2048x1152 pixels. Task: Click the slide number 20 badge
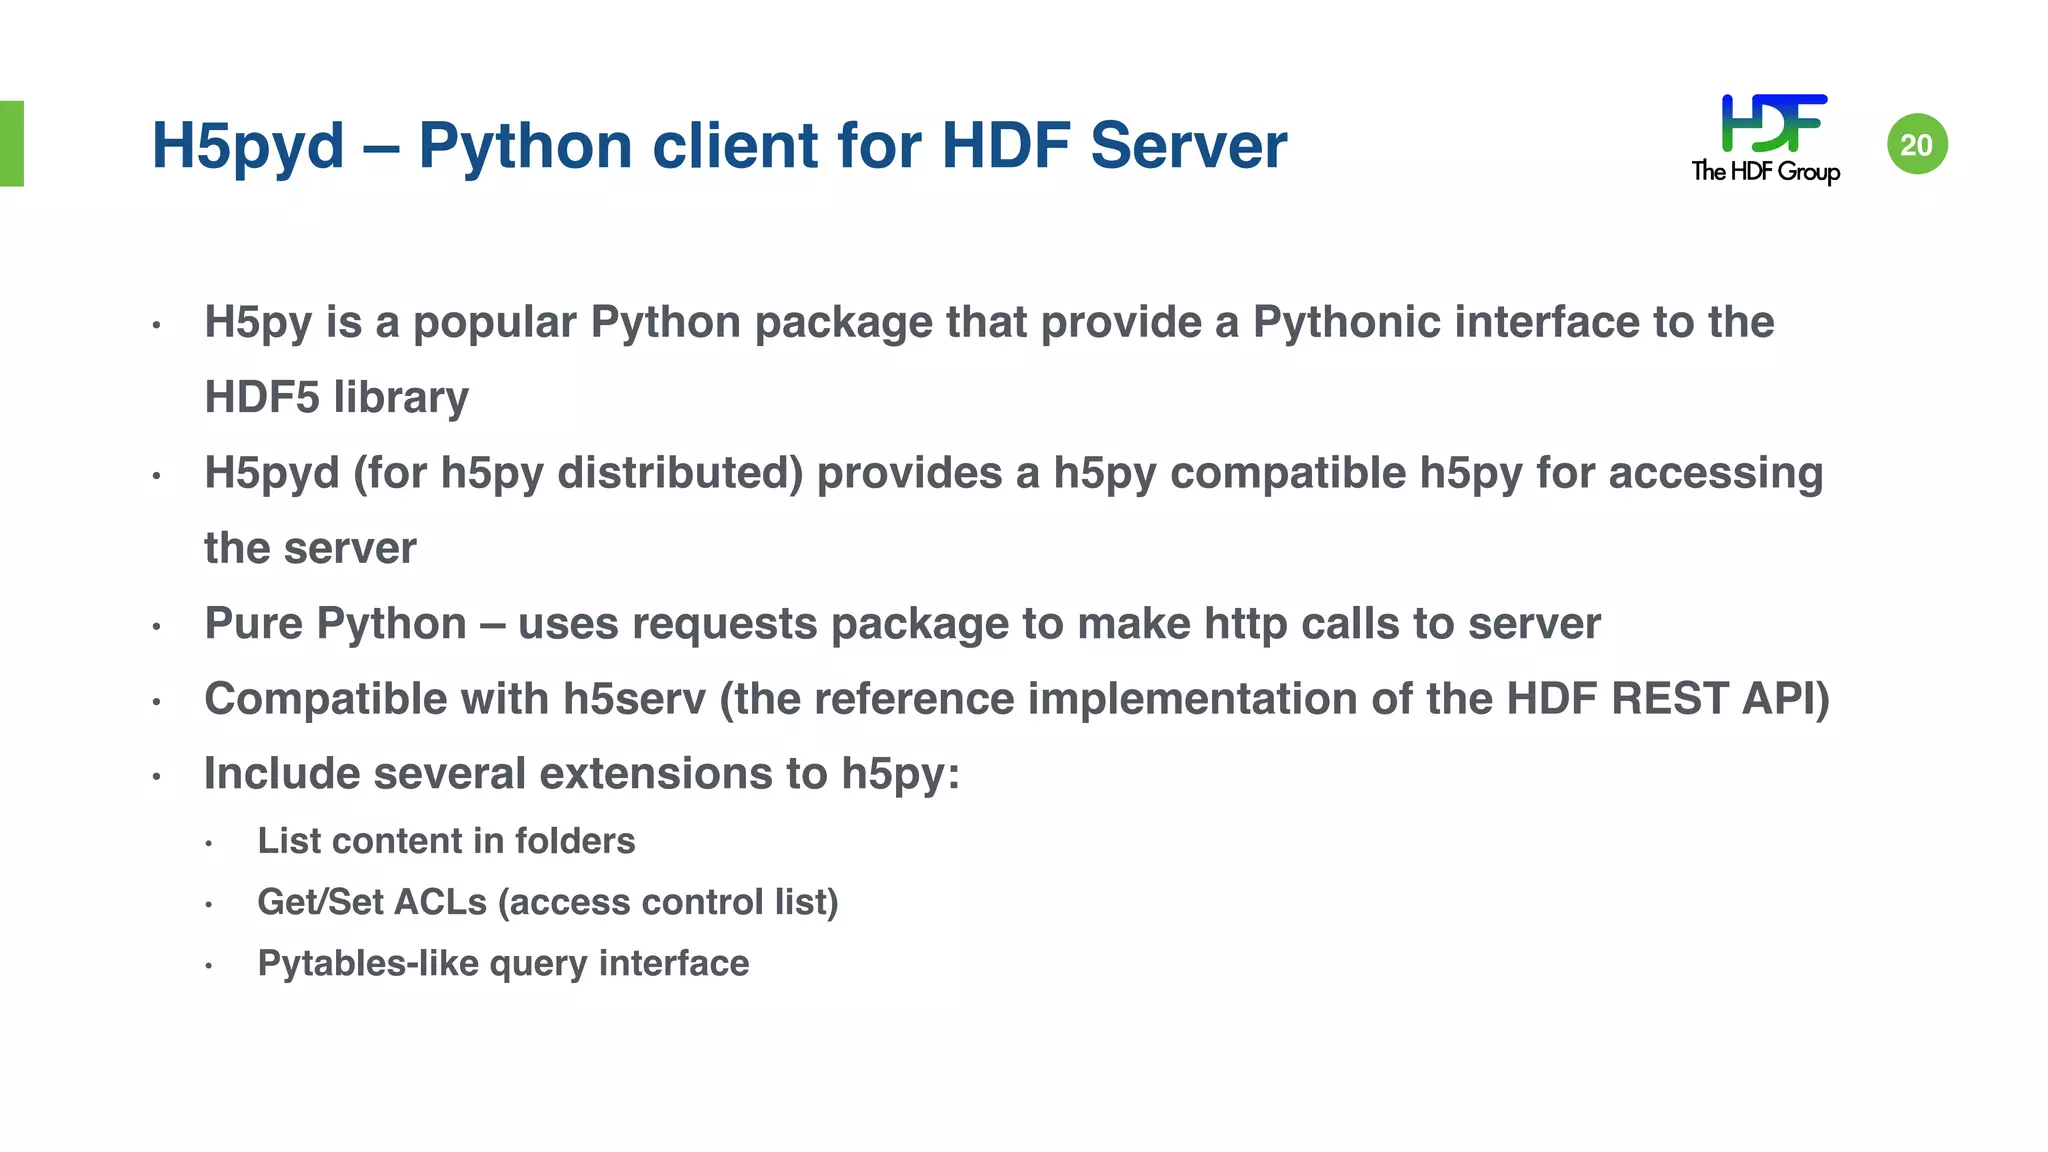[x=1917, y=144]
